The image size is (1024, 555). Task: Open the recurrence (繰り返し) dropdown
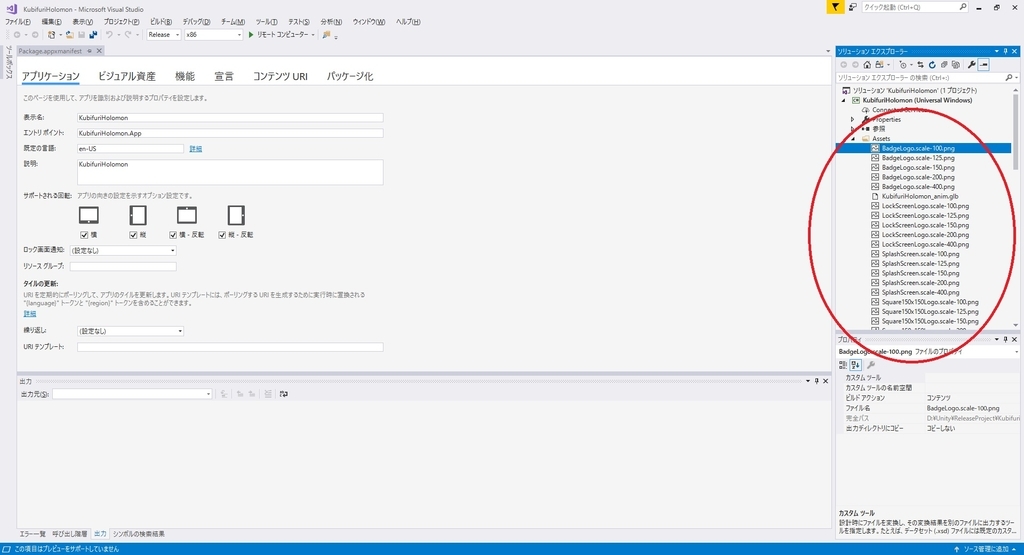[x=130, y=331]
